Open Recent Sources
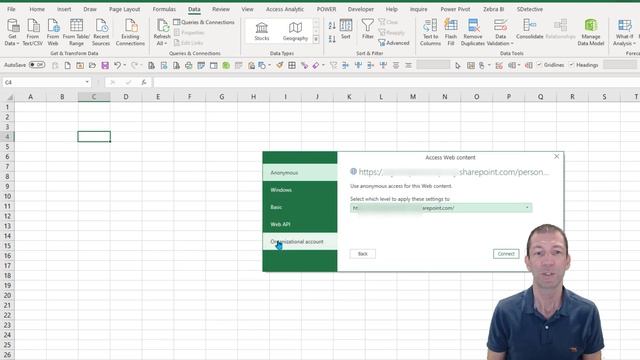The height and width of the screenshot is (360, 640). click(x=101, y=32)
